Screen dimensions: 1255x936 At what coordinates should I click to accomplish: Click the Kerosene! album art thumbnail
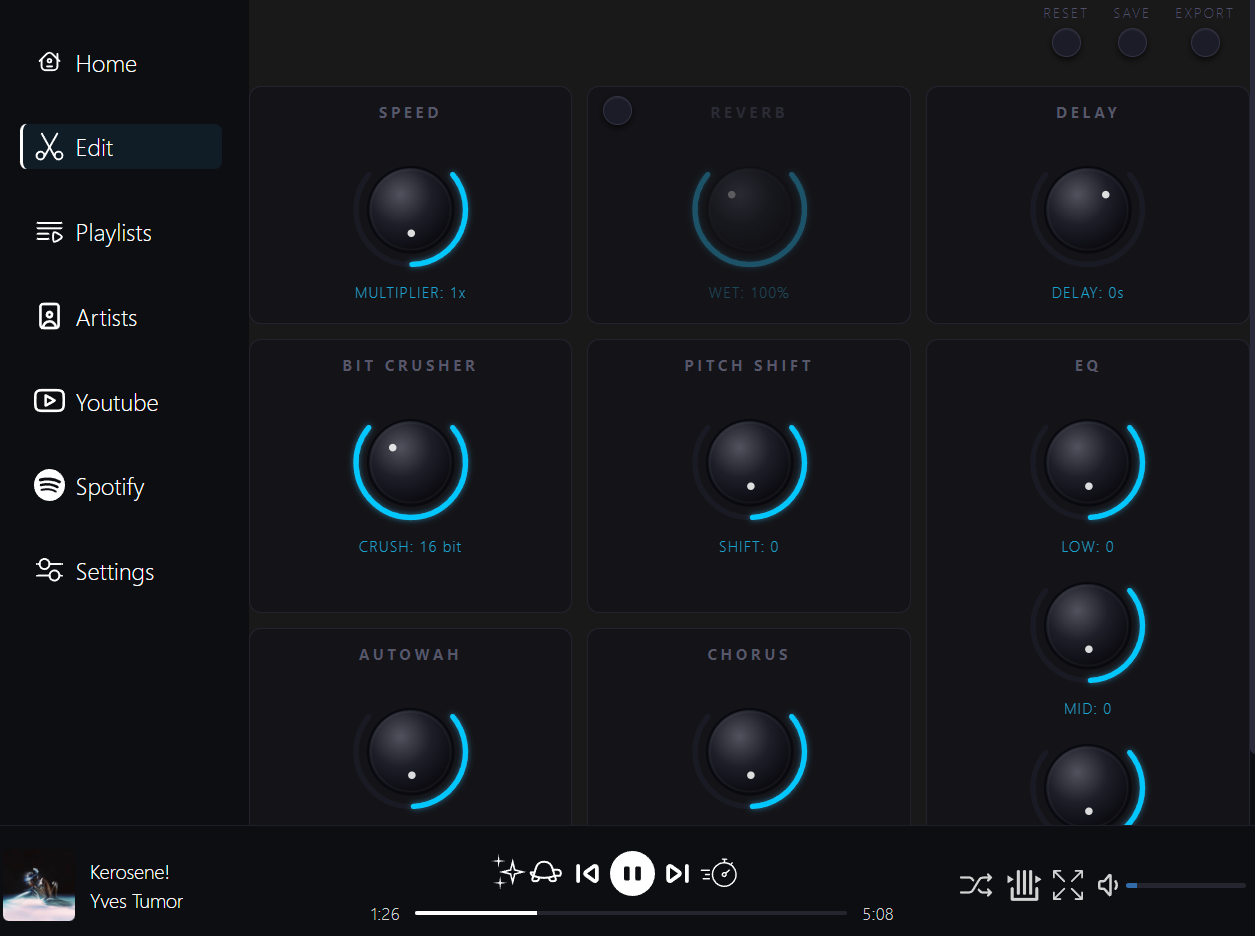39,885
